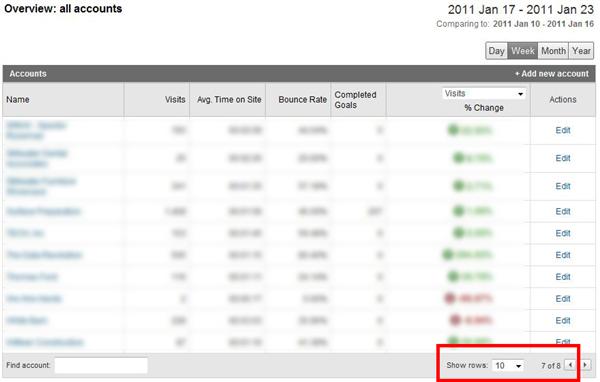Focus the Find account search field
Image resolution: width=600 pixels, height=382 pixels.
101,365
